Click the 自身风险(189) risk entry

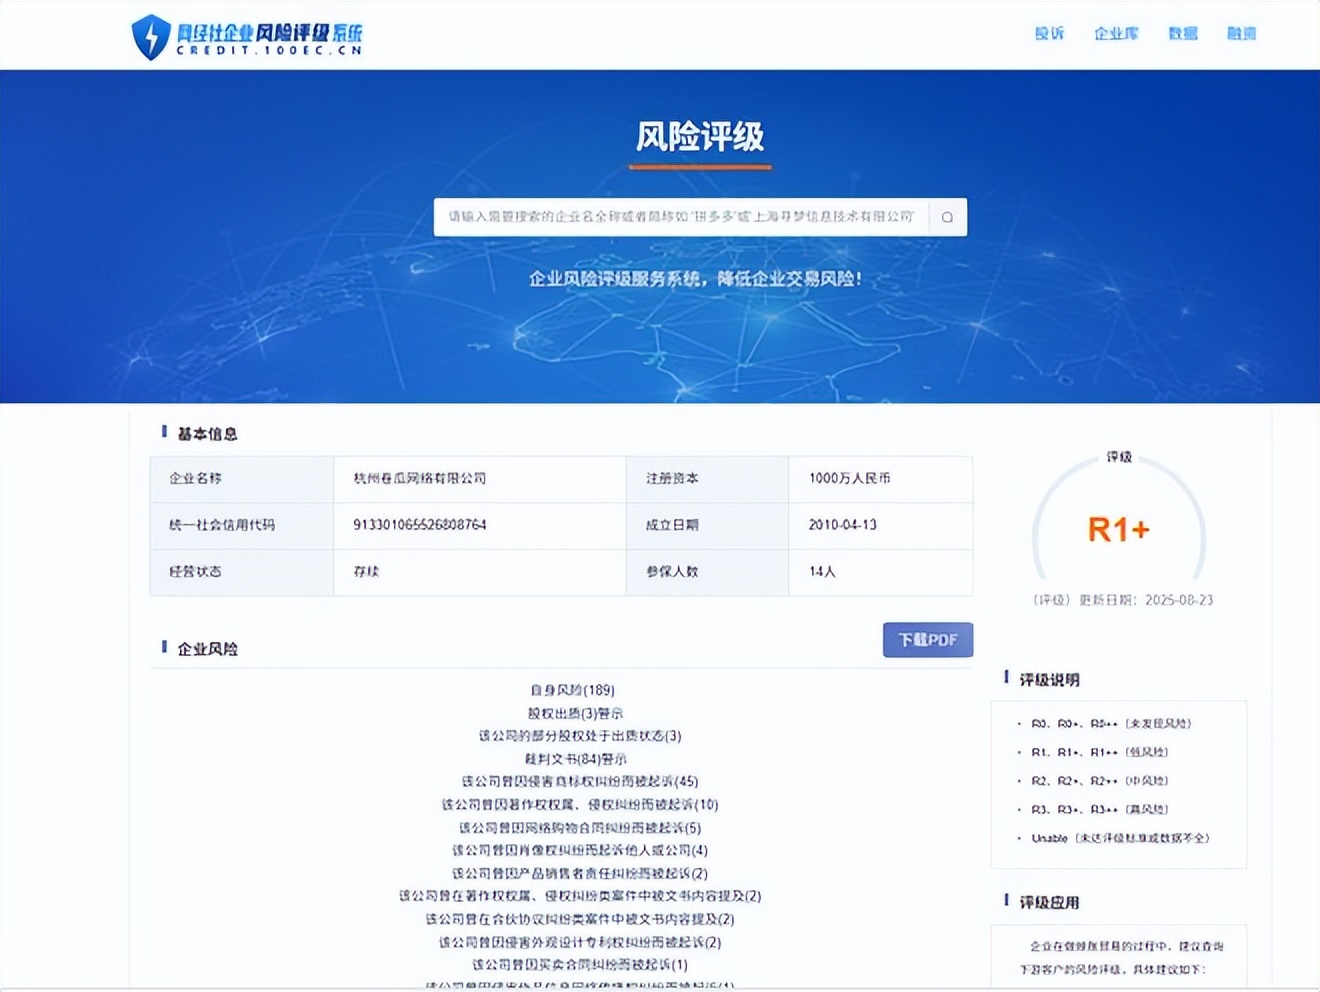(572, 690)
